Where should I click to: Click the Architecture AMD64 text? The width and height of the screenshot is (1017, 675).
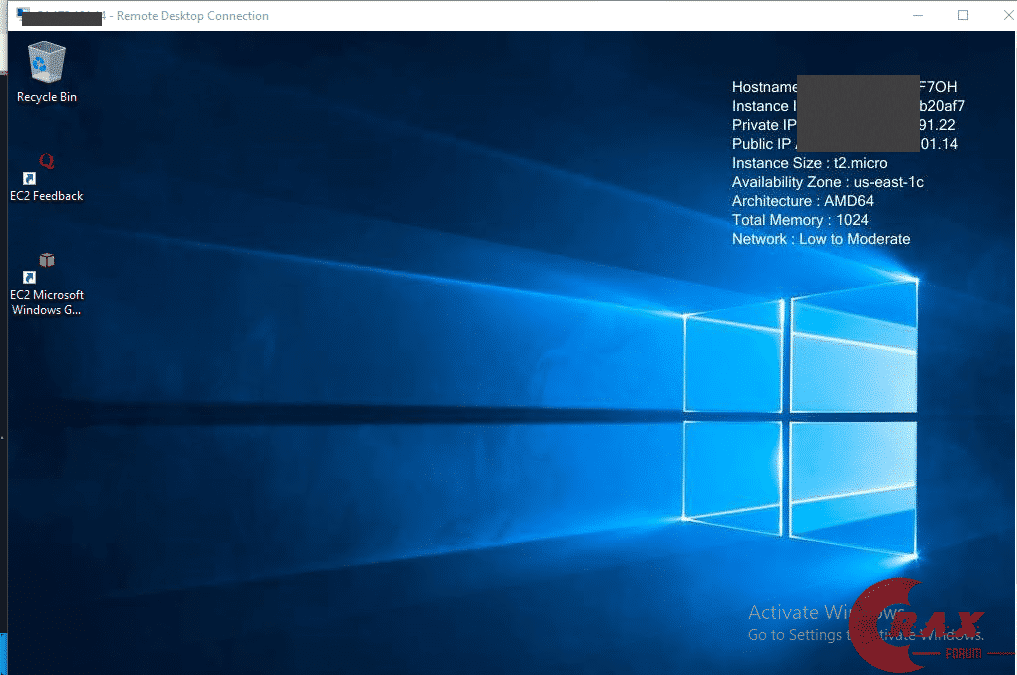[x=802, y=201]
